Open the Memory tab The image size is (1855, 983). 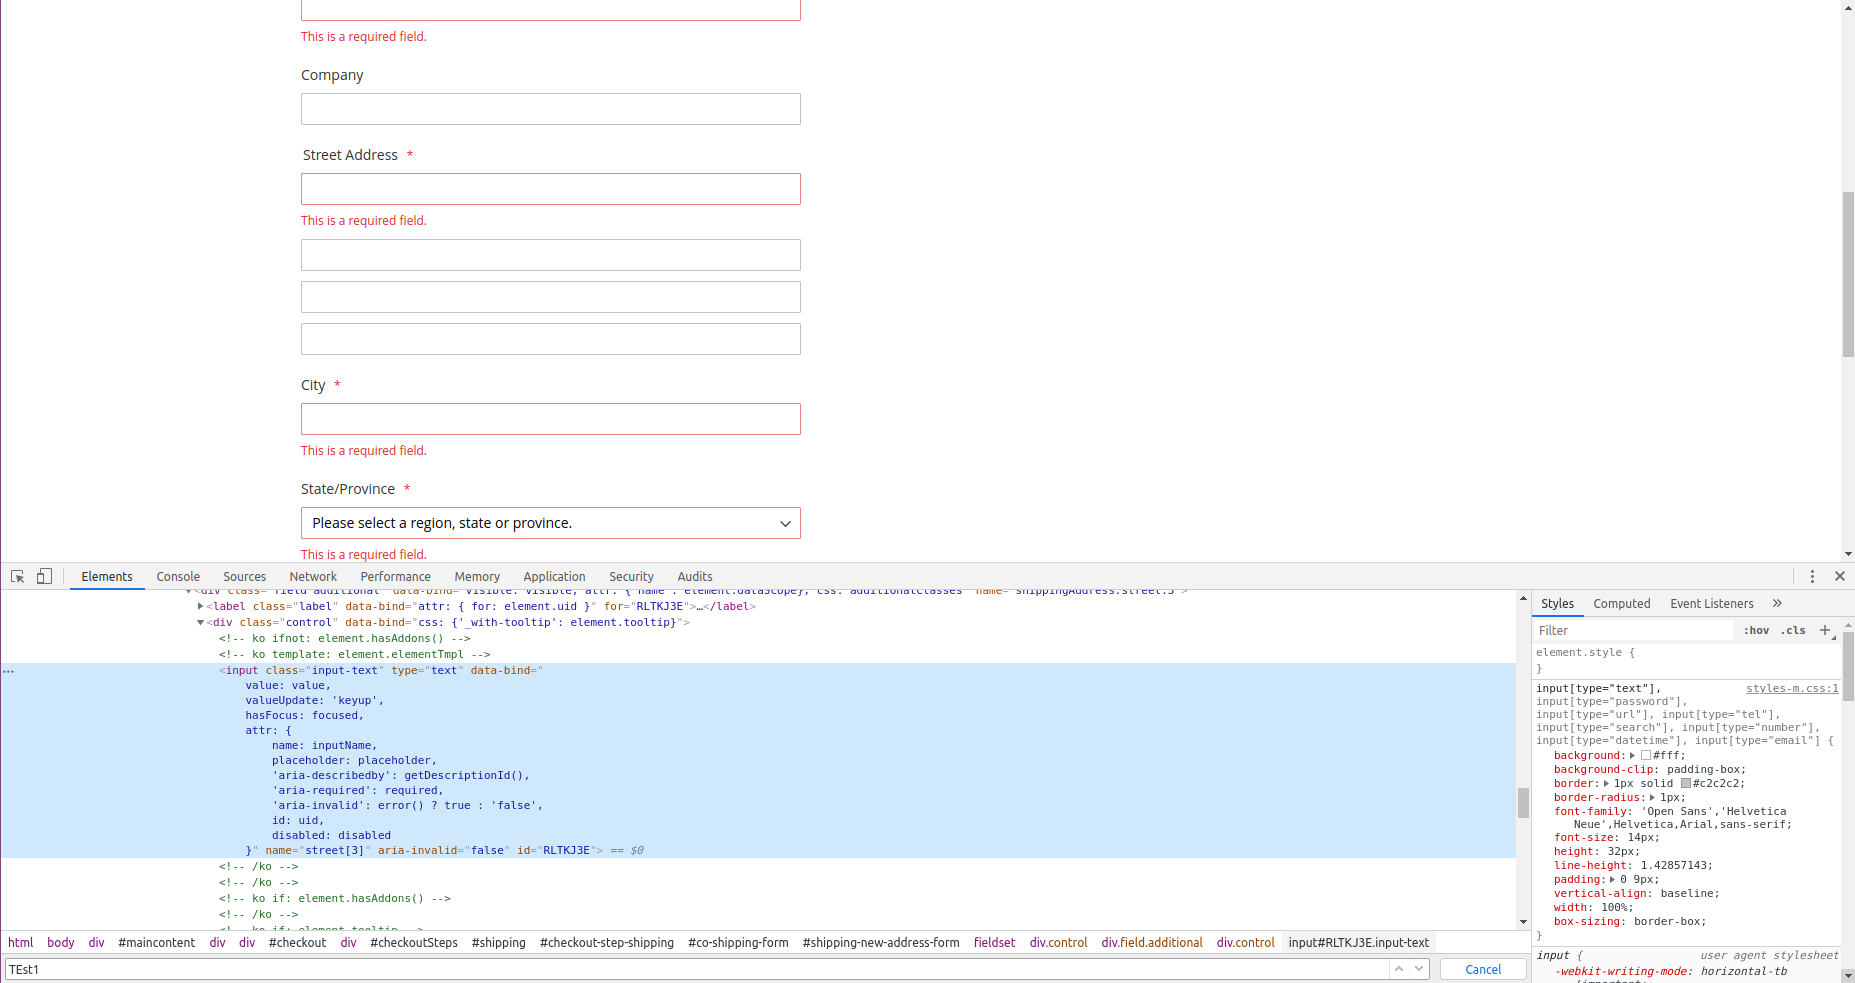[x=477, y=576]
